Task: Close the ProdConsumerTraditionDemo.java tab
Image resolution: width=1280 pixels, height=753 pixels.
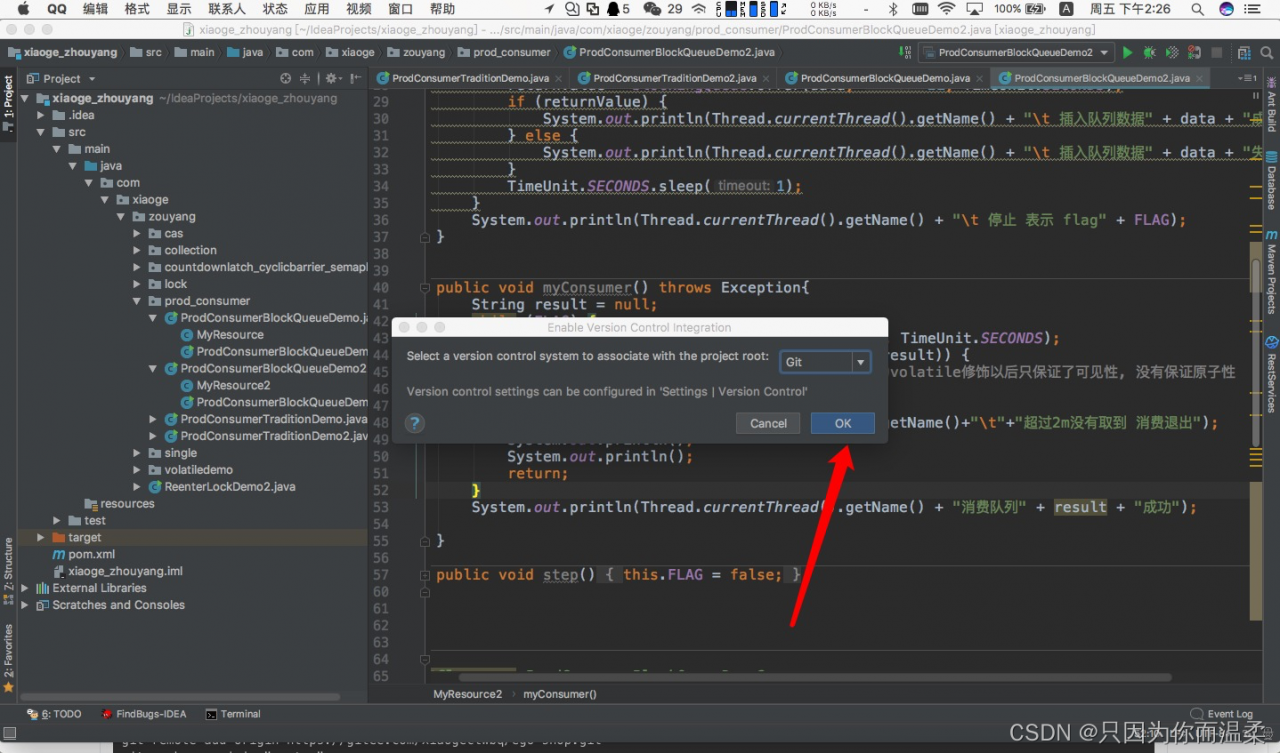Action: click(x=558, y=78)
